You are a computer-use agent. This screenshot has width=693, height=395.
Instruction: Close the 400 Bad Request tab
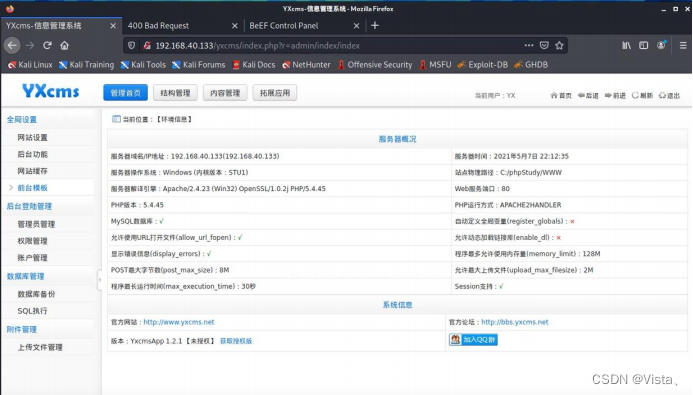coord(235,26)
